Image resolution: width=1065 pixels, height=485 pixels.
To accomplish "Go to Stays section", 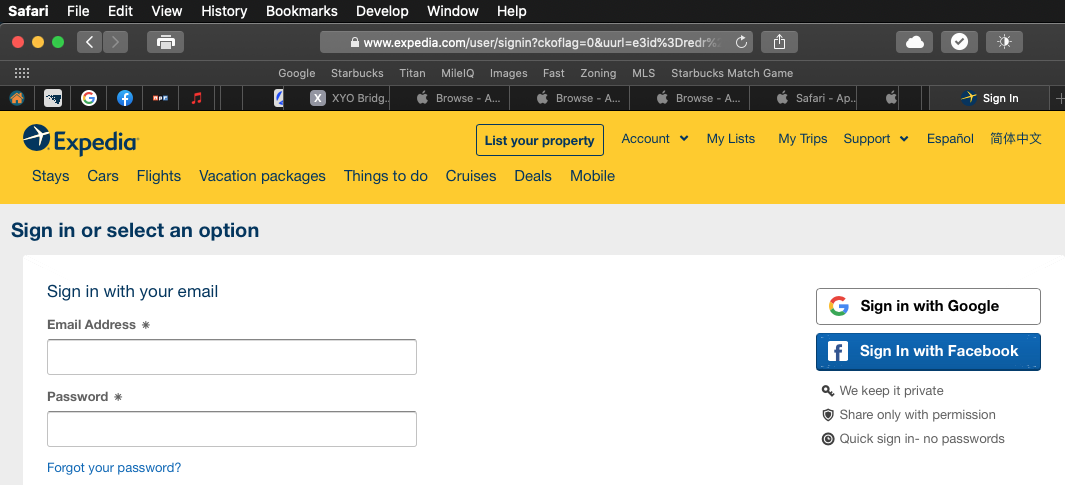I will pyautogui.click(x=50, y=176).
